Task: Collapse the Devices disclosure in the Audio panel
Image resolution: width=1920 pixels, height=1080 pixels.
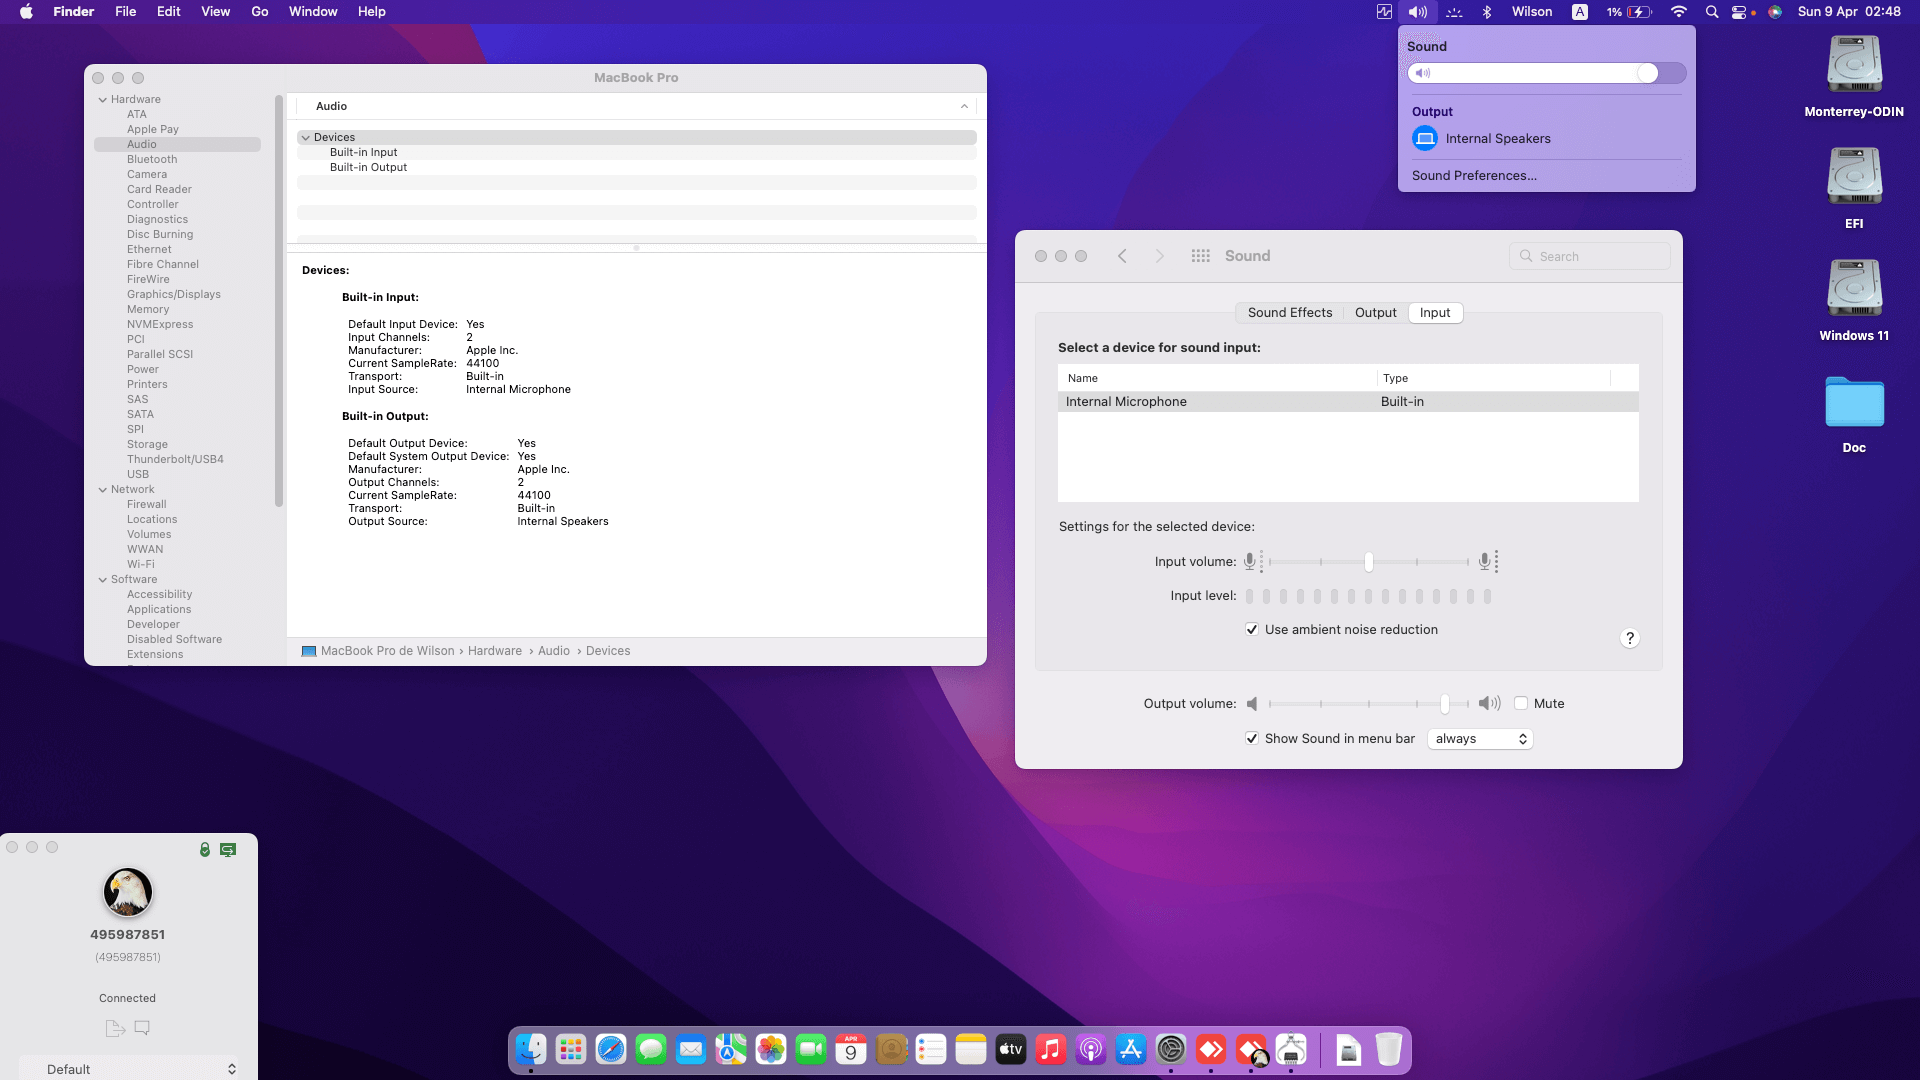Action: point(306,137)
